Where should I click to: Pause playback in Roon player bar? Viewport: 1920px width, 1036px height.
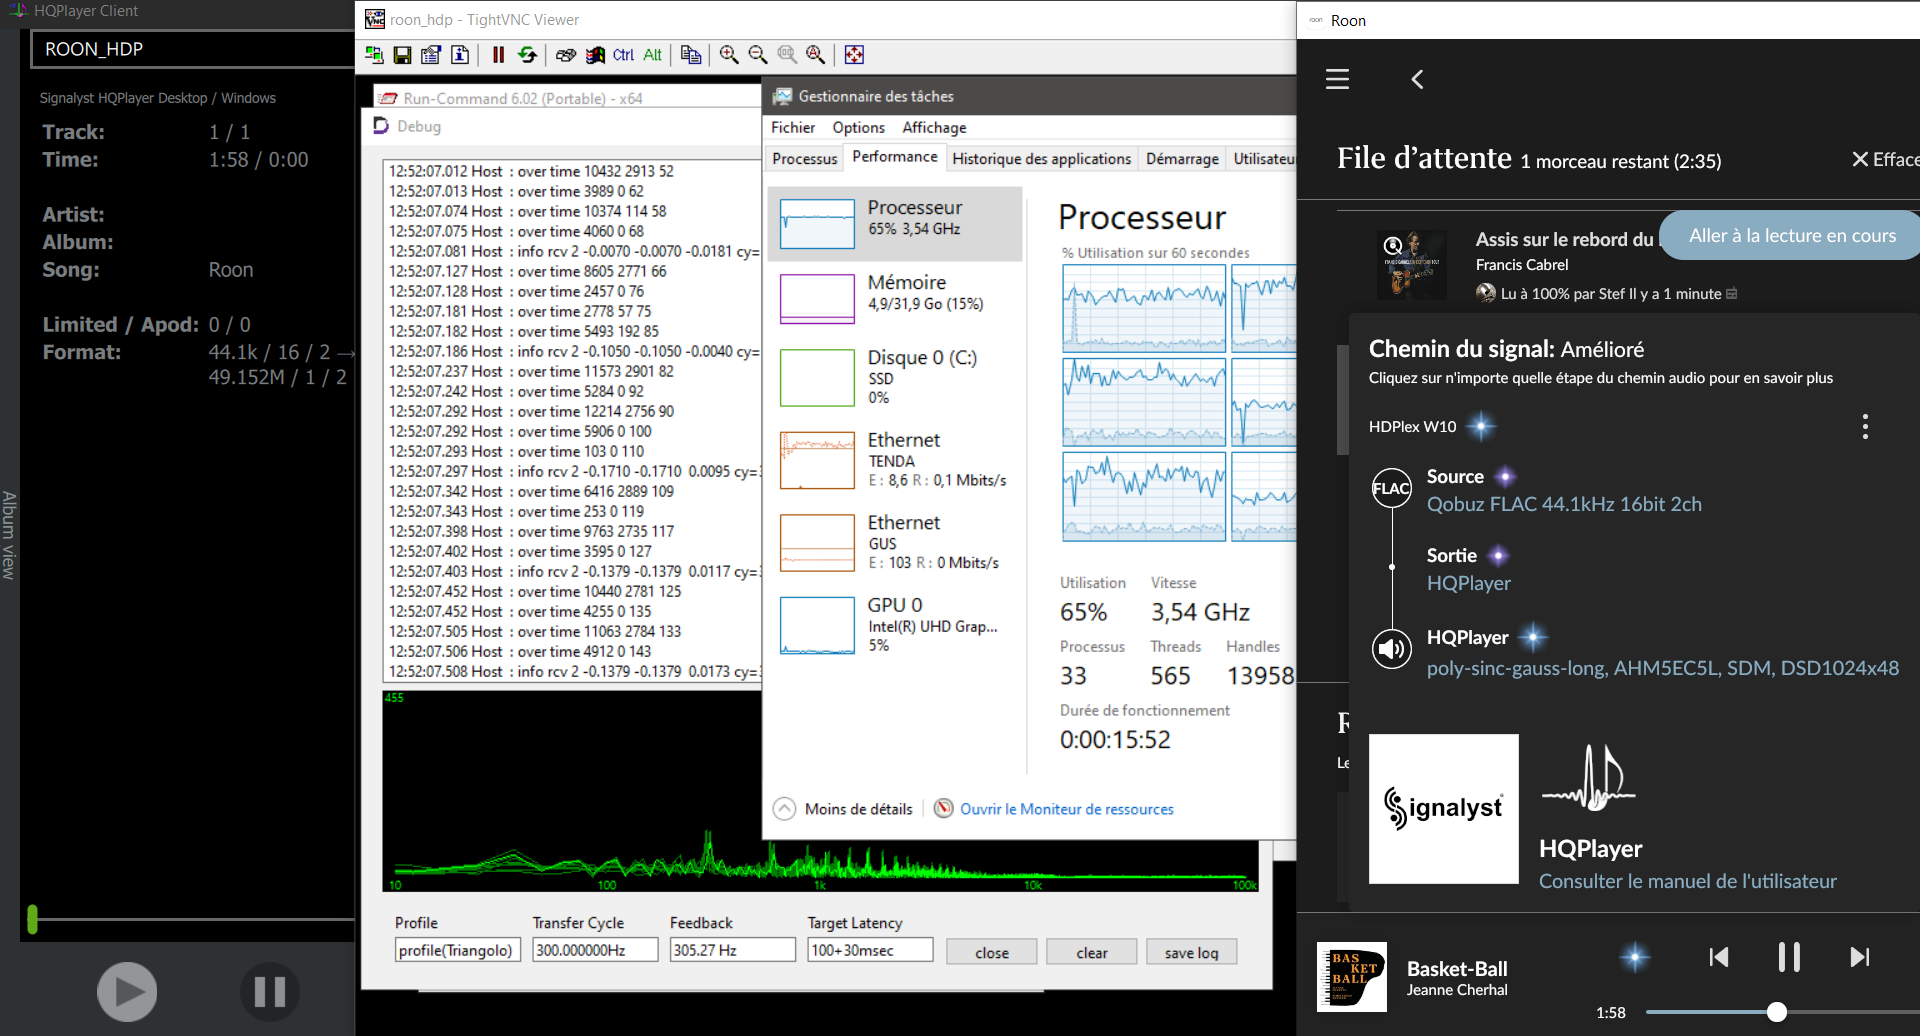tap(1789, 957)
